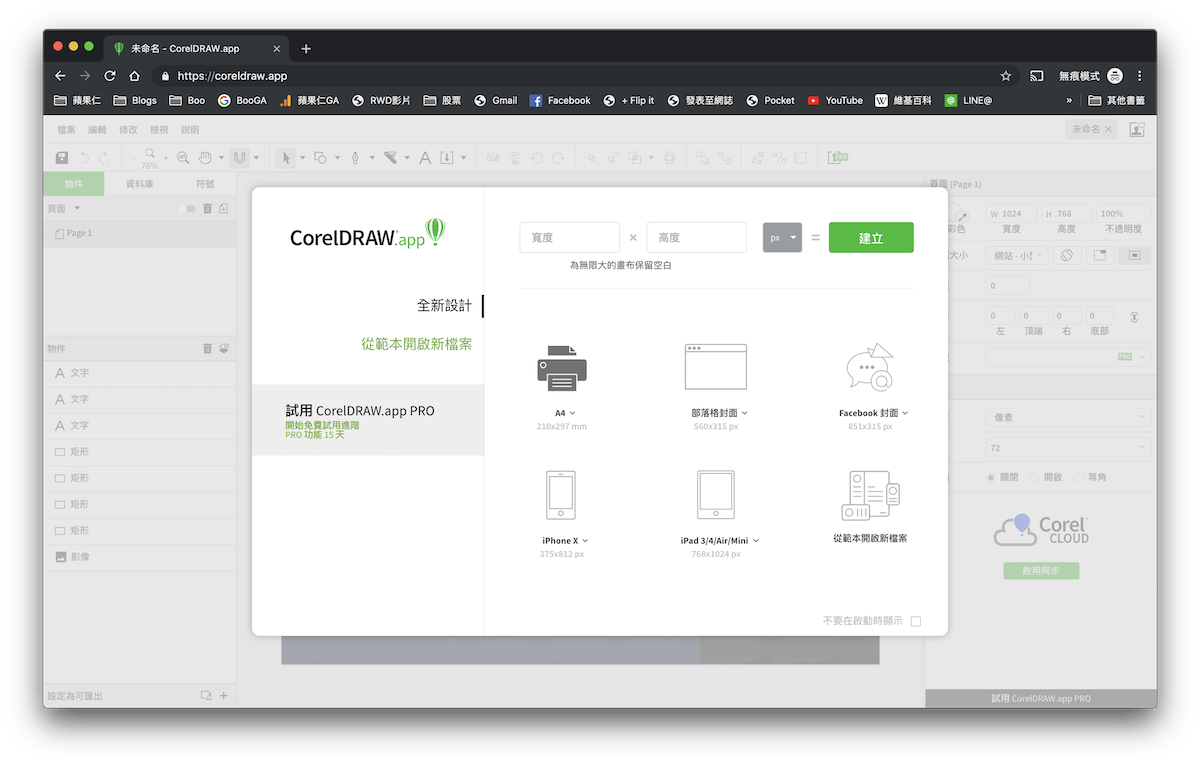
Task: Choose the iPhone X phone icon
Action: click(x=561, y=495)
